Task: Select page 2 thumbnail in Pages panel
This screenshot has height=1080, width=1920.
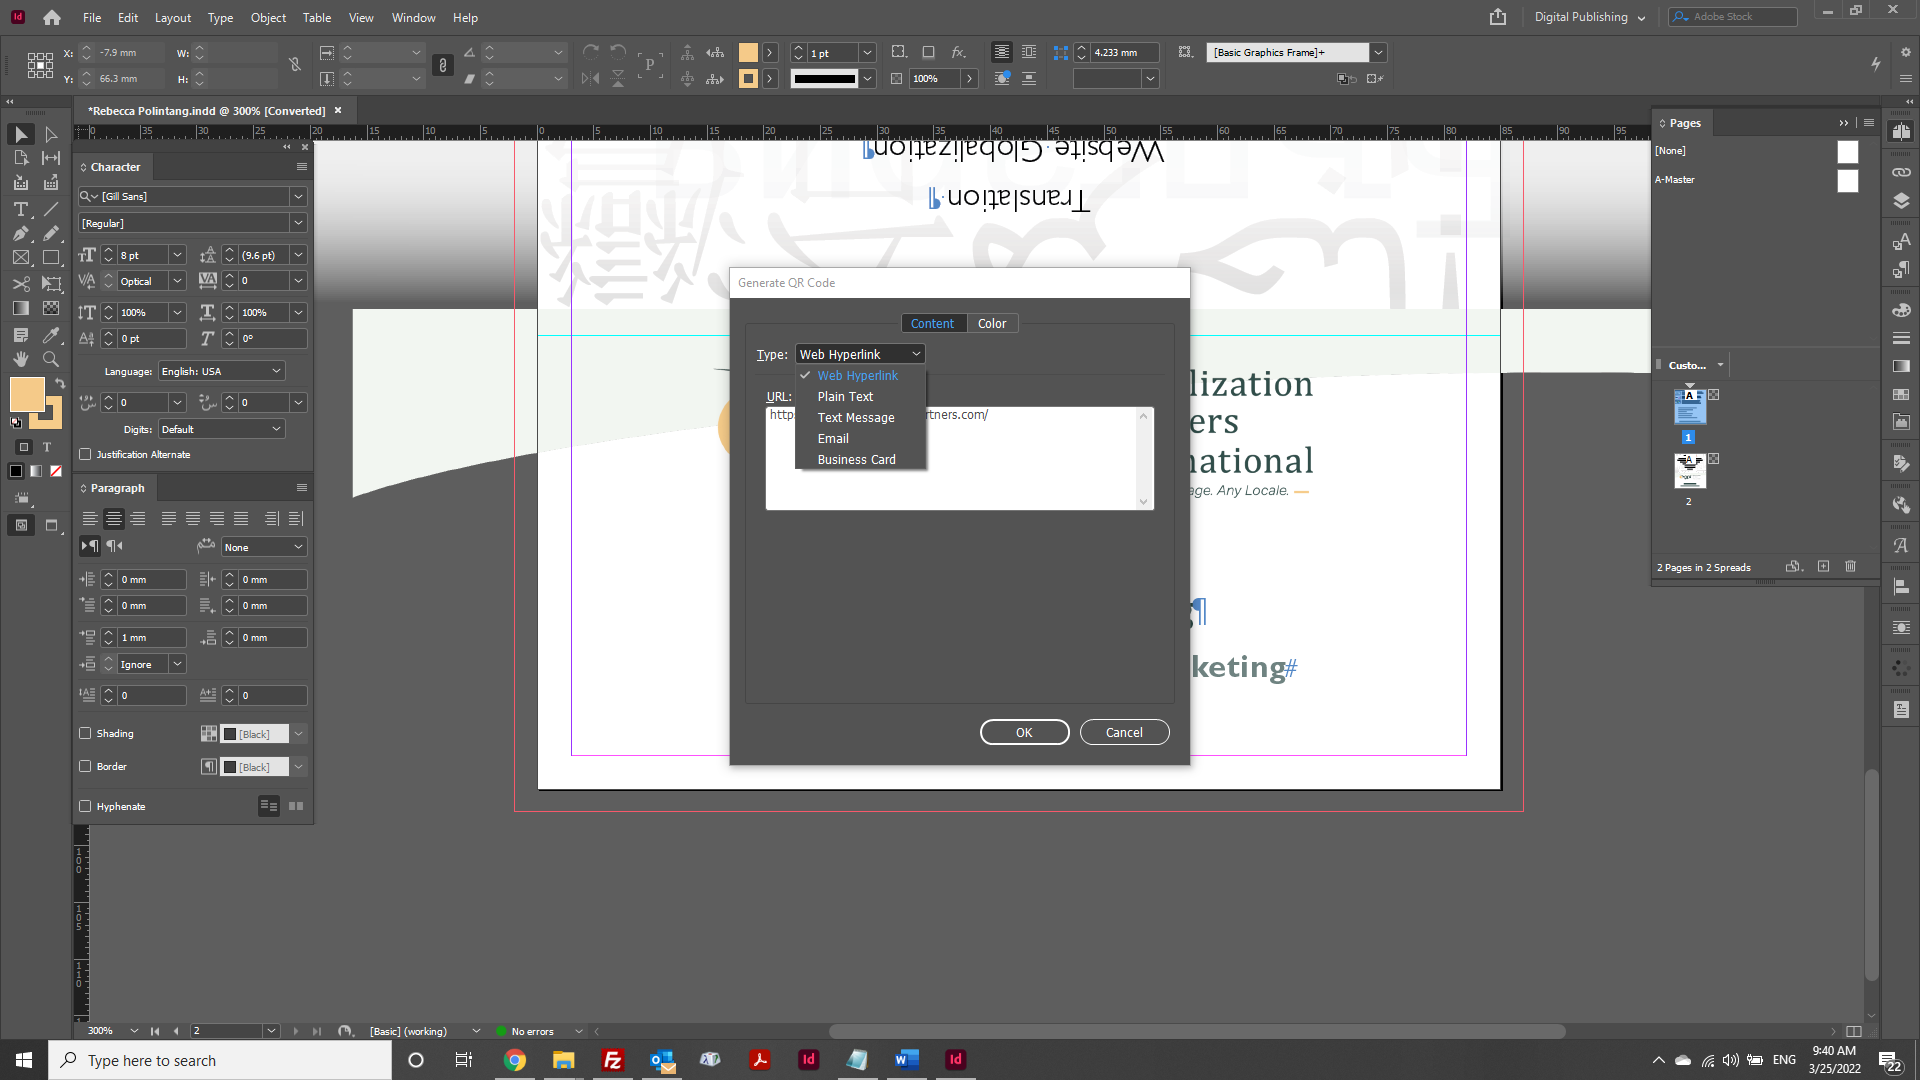Action: pyautogui.click(x=1688, y=471)
